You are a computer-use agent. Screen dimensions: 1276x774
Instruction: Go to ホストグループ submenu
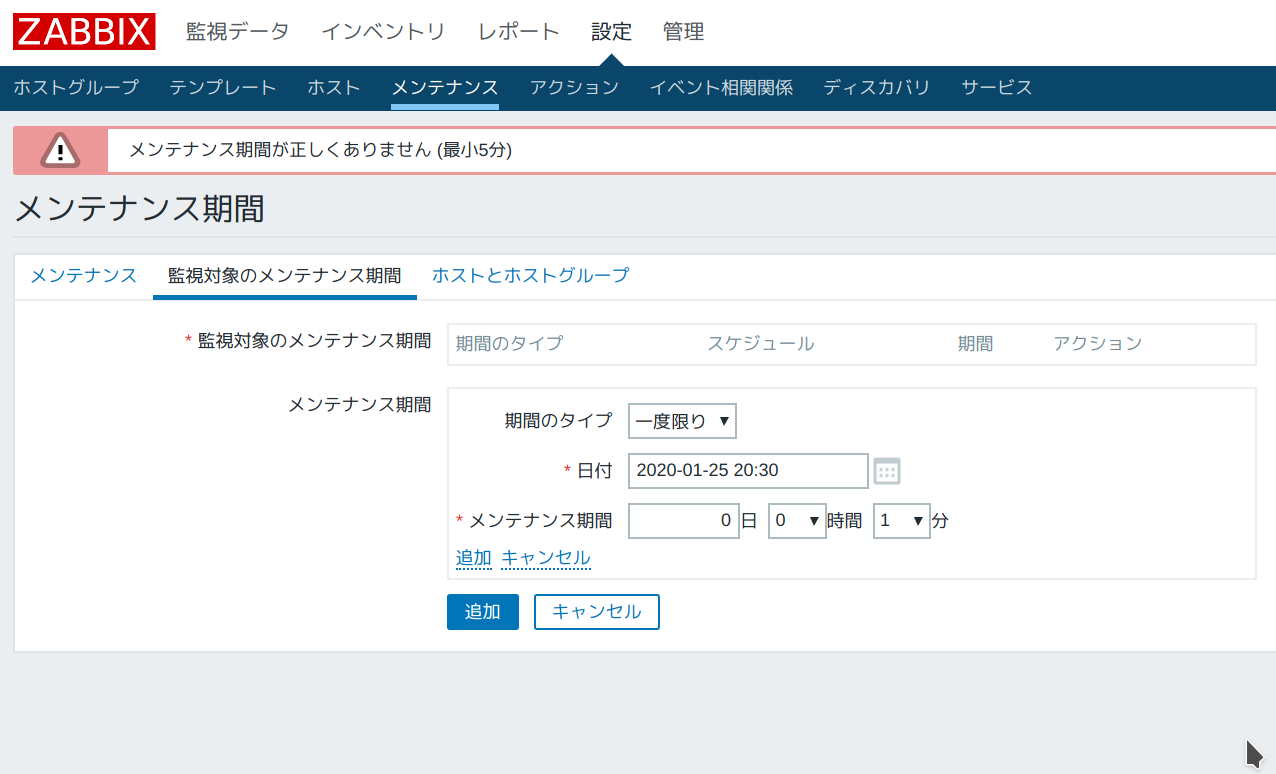pyautogui.click(x=76, y=87)
